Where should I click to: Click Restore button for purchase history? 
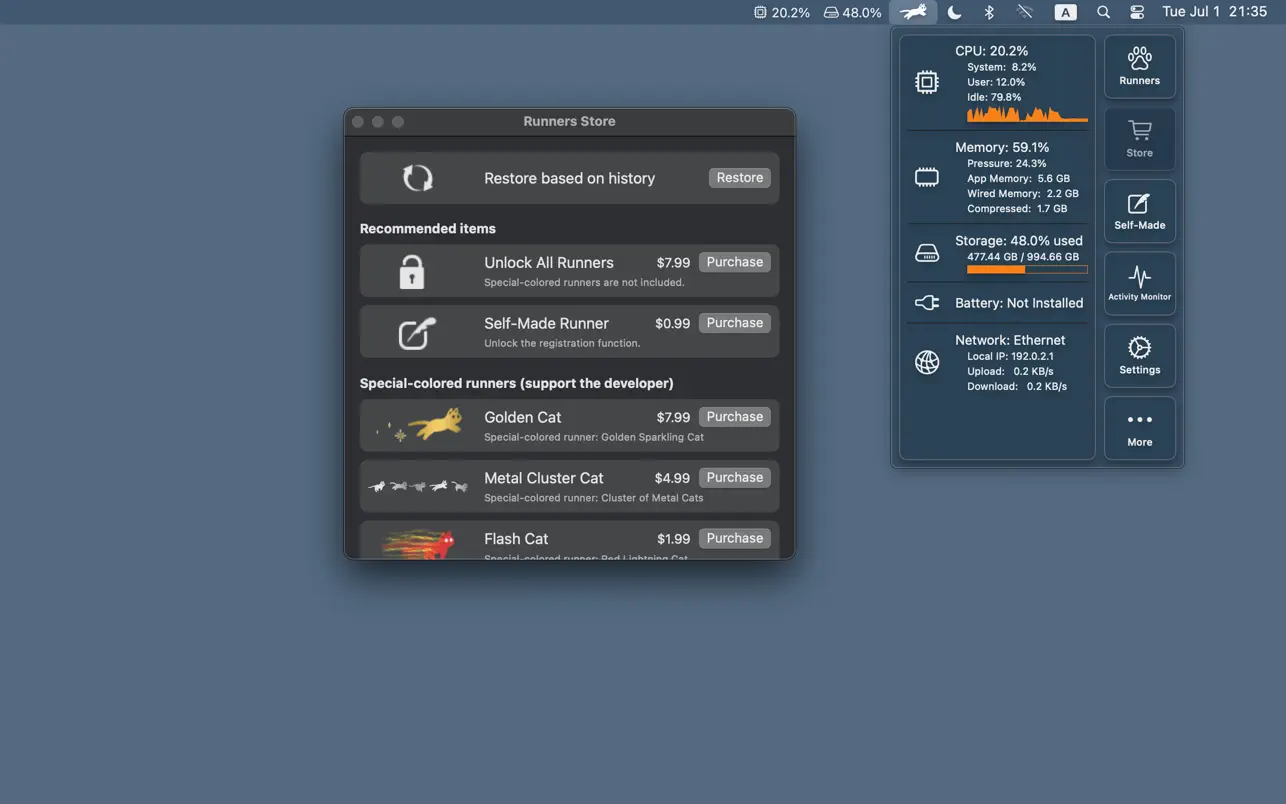tap(740, 177)
